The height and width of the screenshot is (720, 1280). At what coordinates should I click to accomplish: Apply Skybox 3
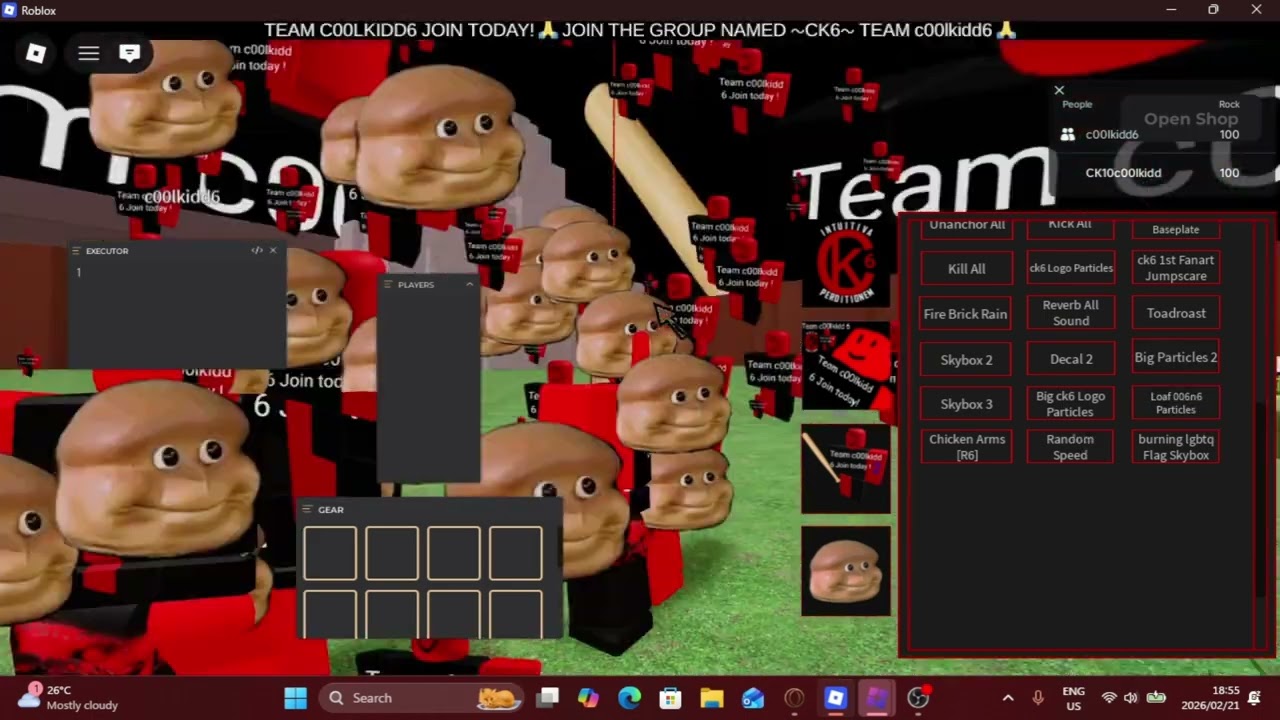(x=966, y=404)
